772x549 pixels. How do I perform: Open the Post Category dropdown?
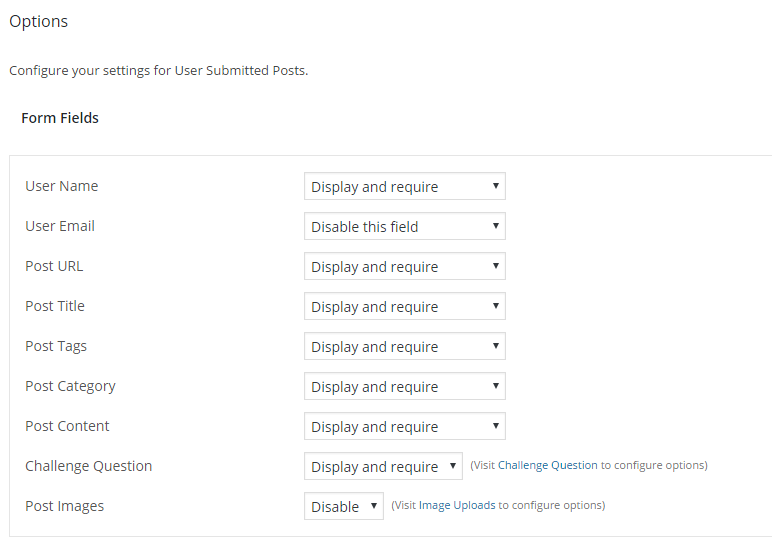pyautogui.click(x=404, y=387)
